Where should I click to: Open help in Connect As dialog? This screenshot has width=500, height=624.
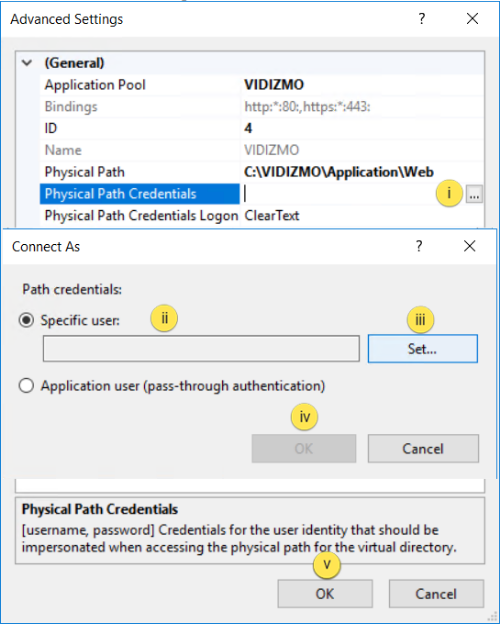pos(419,246)
